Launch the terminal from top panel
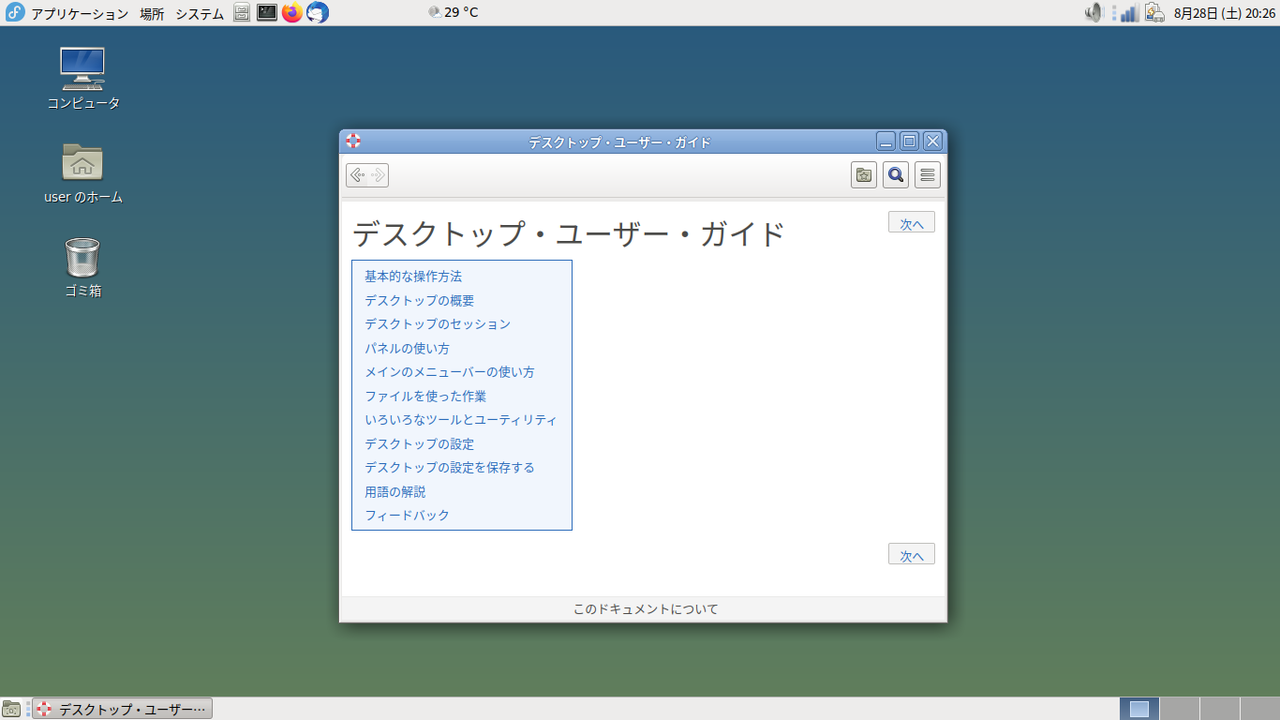Screen dimensions: 1280x720 (x=267, y=13)
